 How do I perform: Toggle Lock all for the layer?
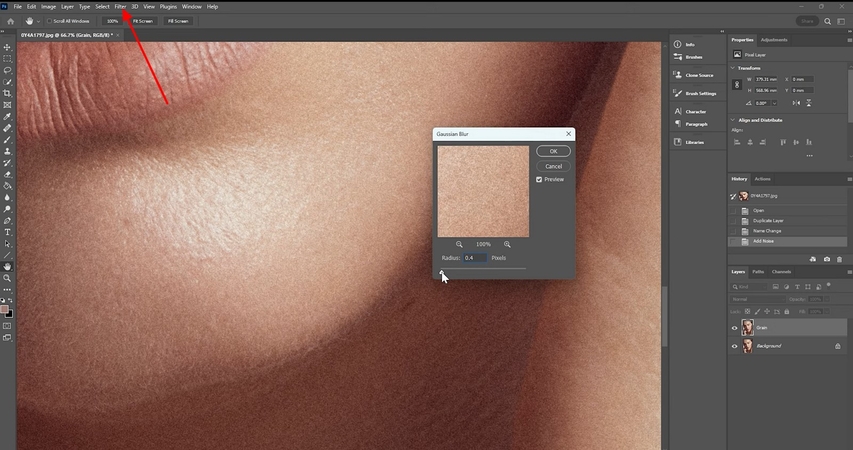[x=787, y=312]
